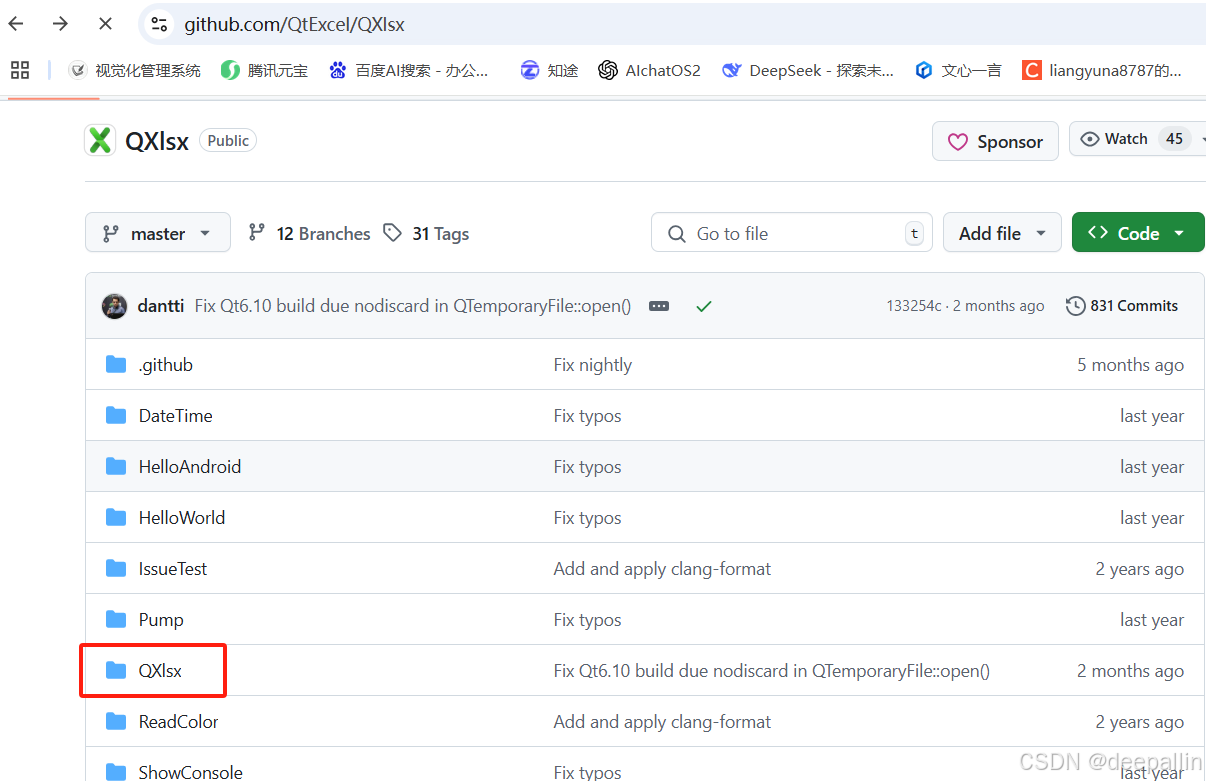
Task: Click the folder icon beside IssueTest
Action: pyautogui.click(x=116, y=568)
